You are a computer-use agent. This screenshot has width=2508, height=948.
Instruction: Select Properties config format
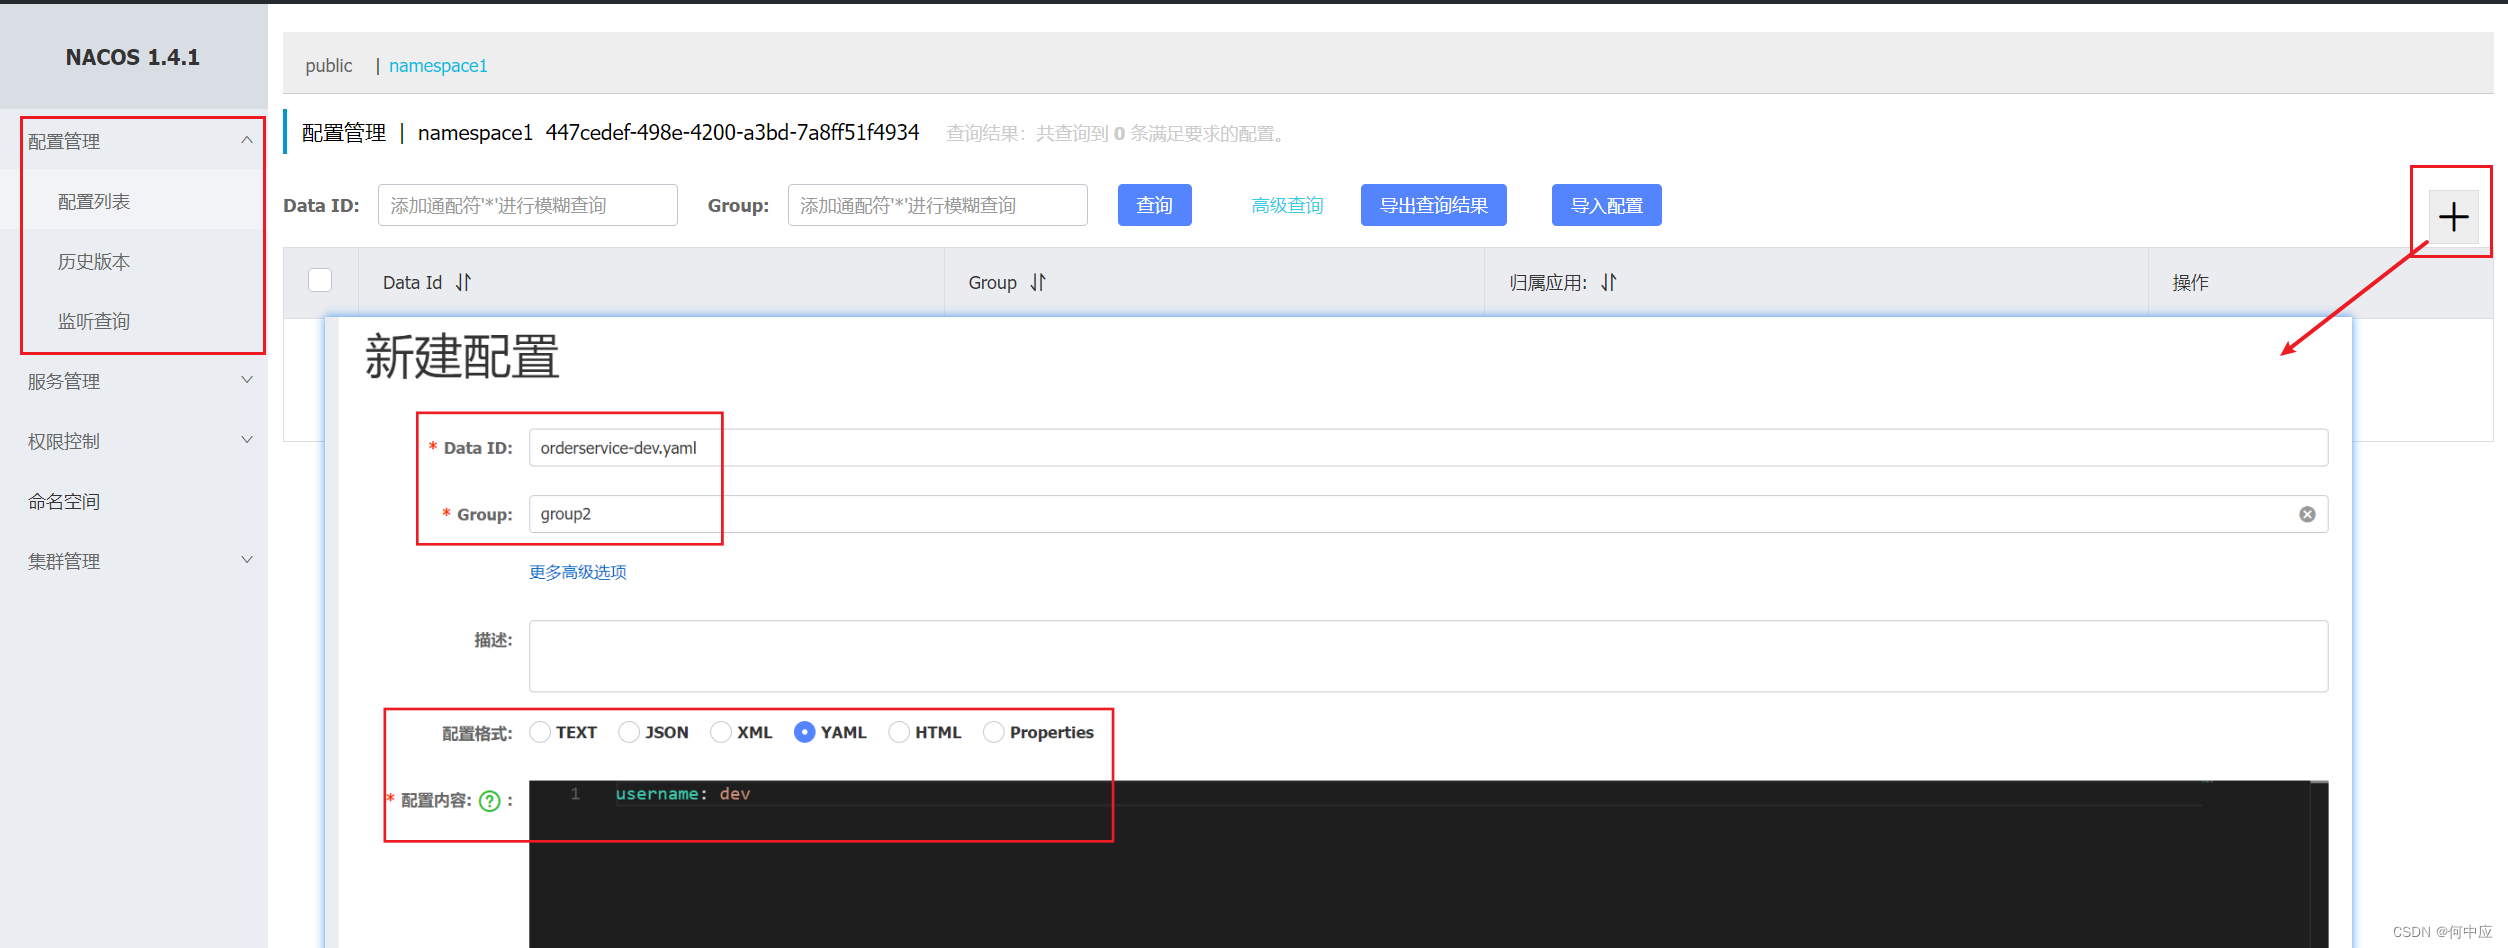pyautogui.click(x=994, y=732)
